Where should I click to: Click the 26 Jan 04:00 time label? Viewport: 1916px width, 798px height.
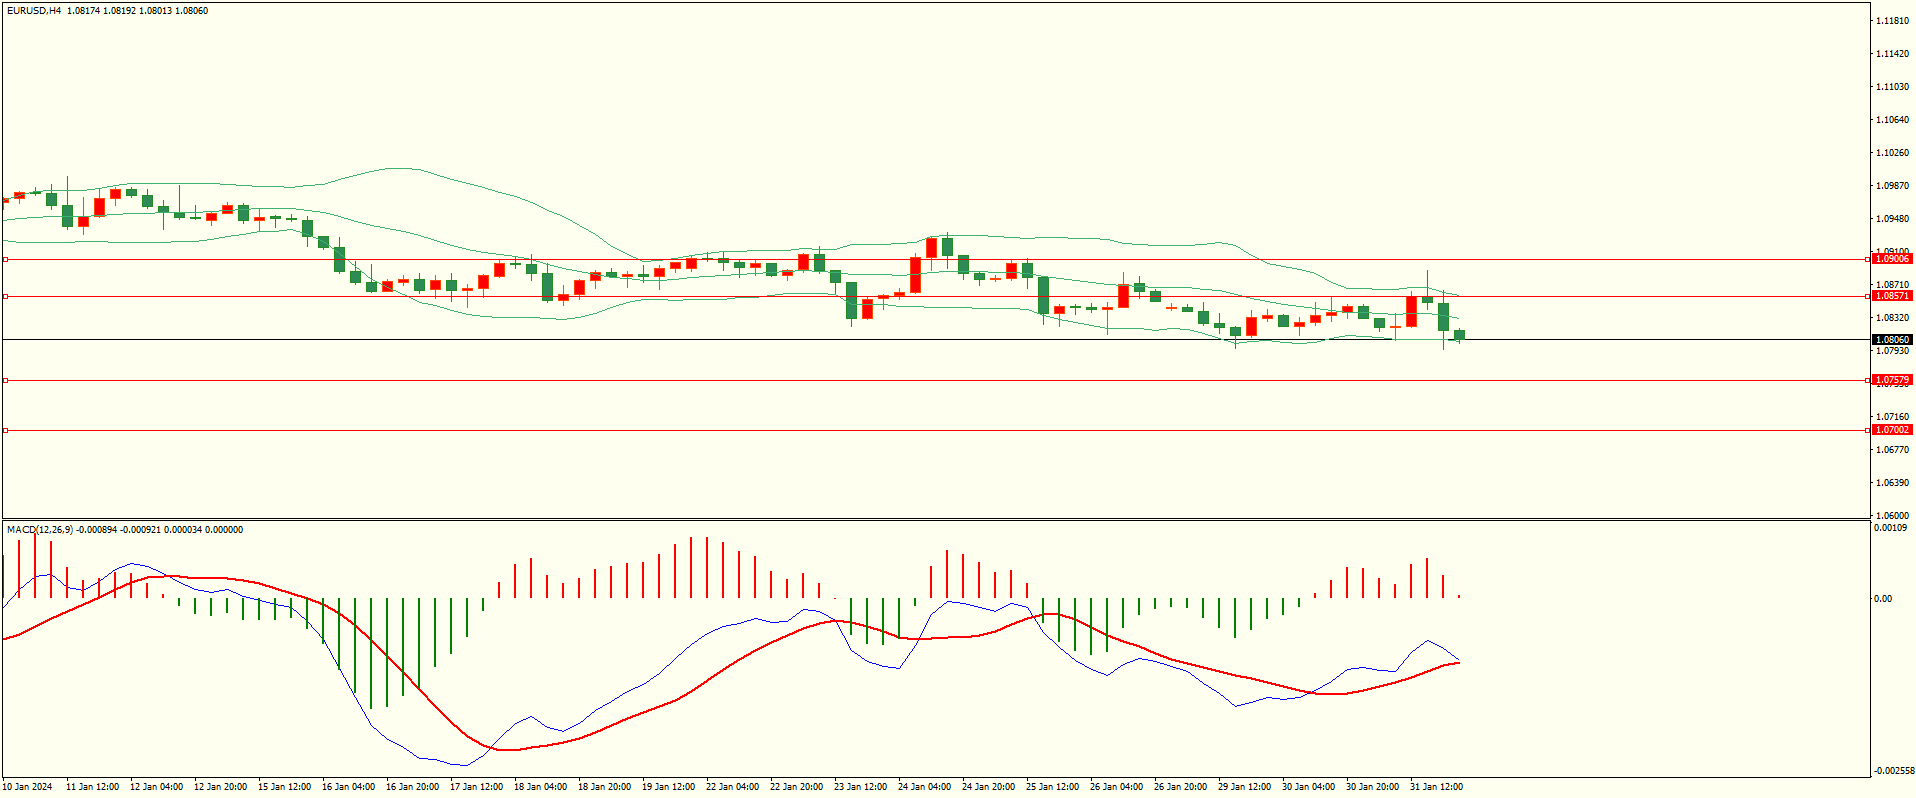tap(1116, 787)
